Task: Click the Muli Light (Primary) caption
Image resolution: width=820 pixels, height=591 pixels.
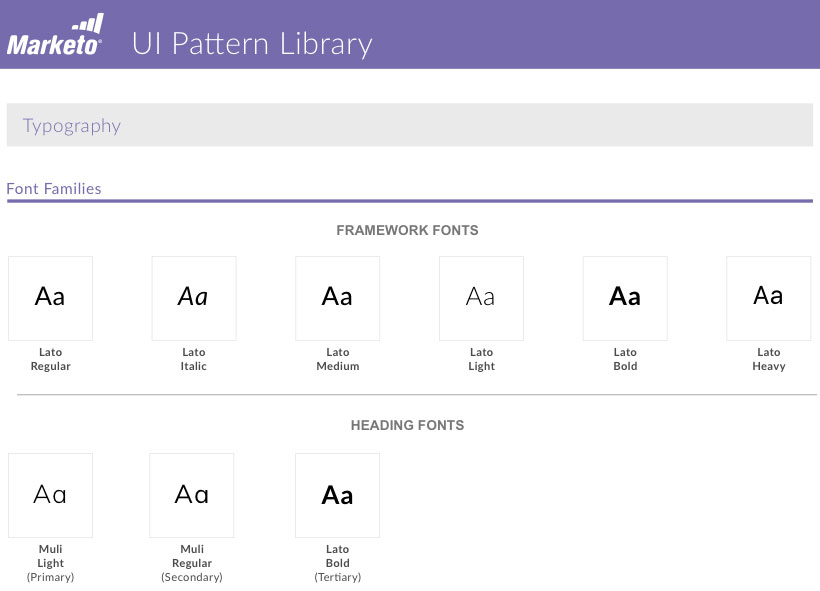Action: coord(50,563)
